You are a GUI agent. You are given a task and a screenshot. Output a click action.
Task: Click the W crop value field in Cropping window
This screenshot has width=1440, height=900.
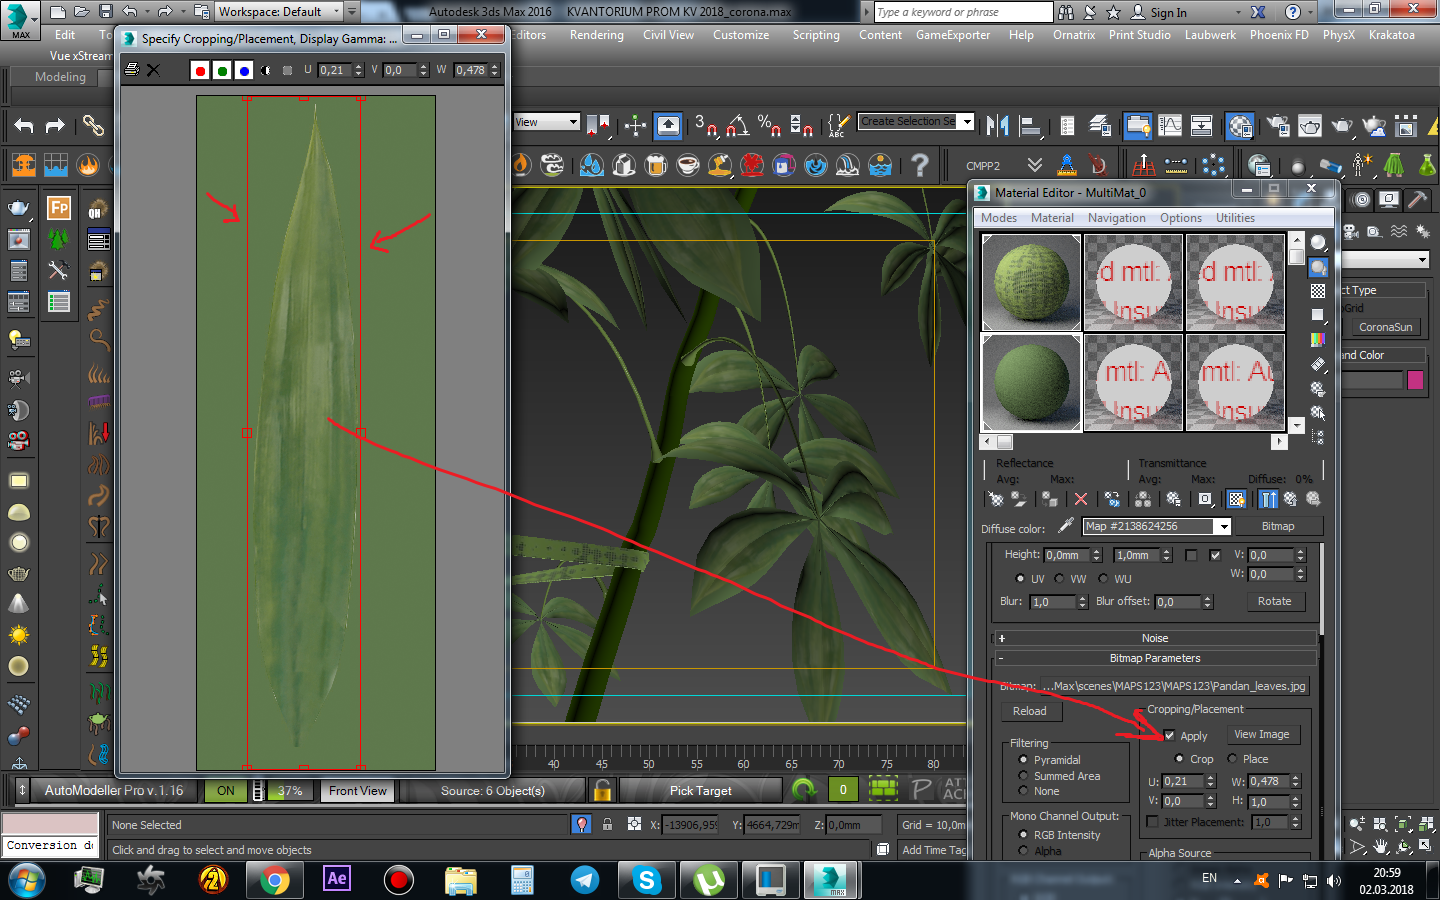coord(470,70)
